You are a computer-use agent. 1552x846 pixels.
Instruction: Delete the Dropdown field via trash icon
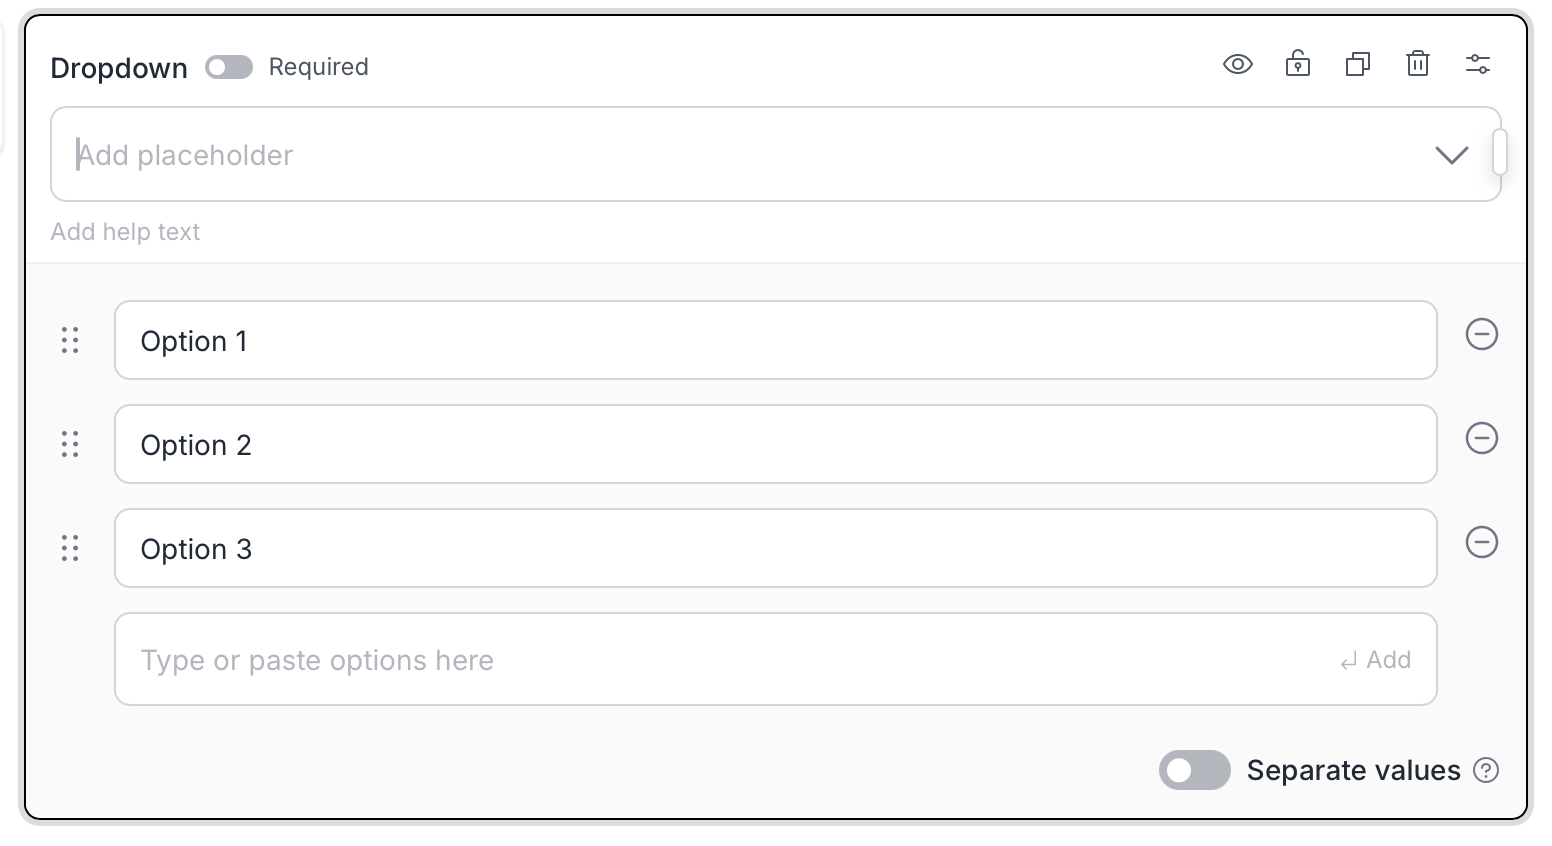1417,65
